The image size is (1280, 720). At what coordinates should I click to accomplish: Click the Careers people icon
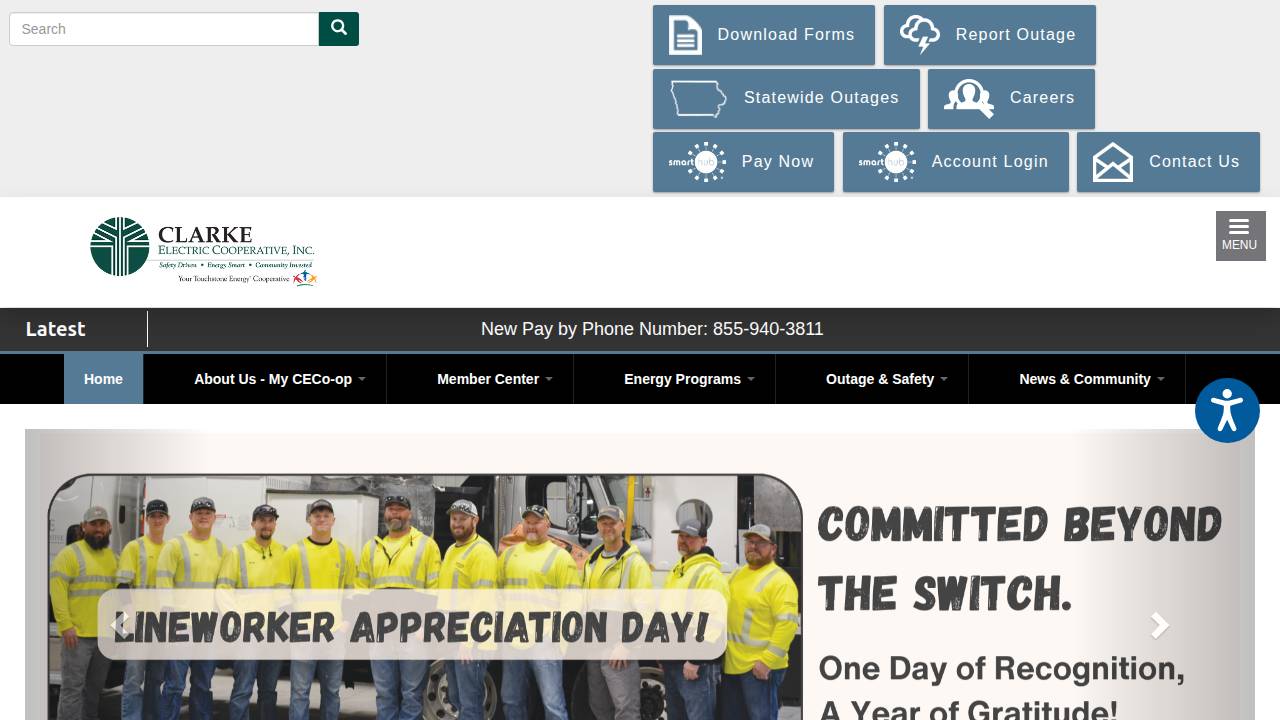tap(967, 98)
